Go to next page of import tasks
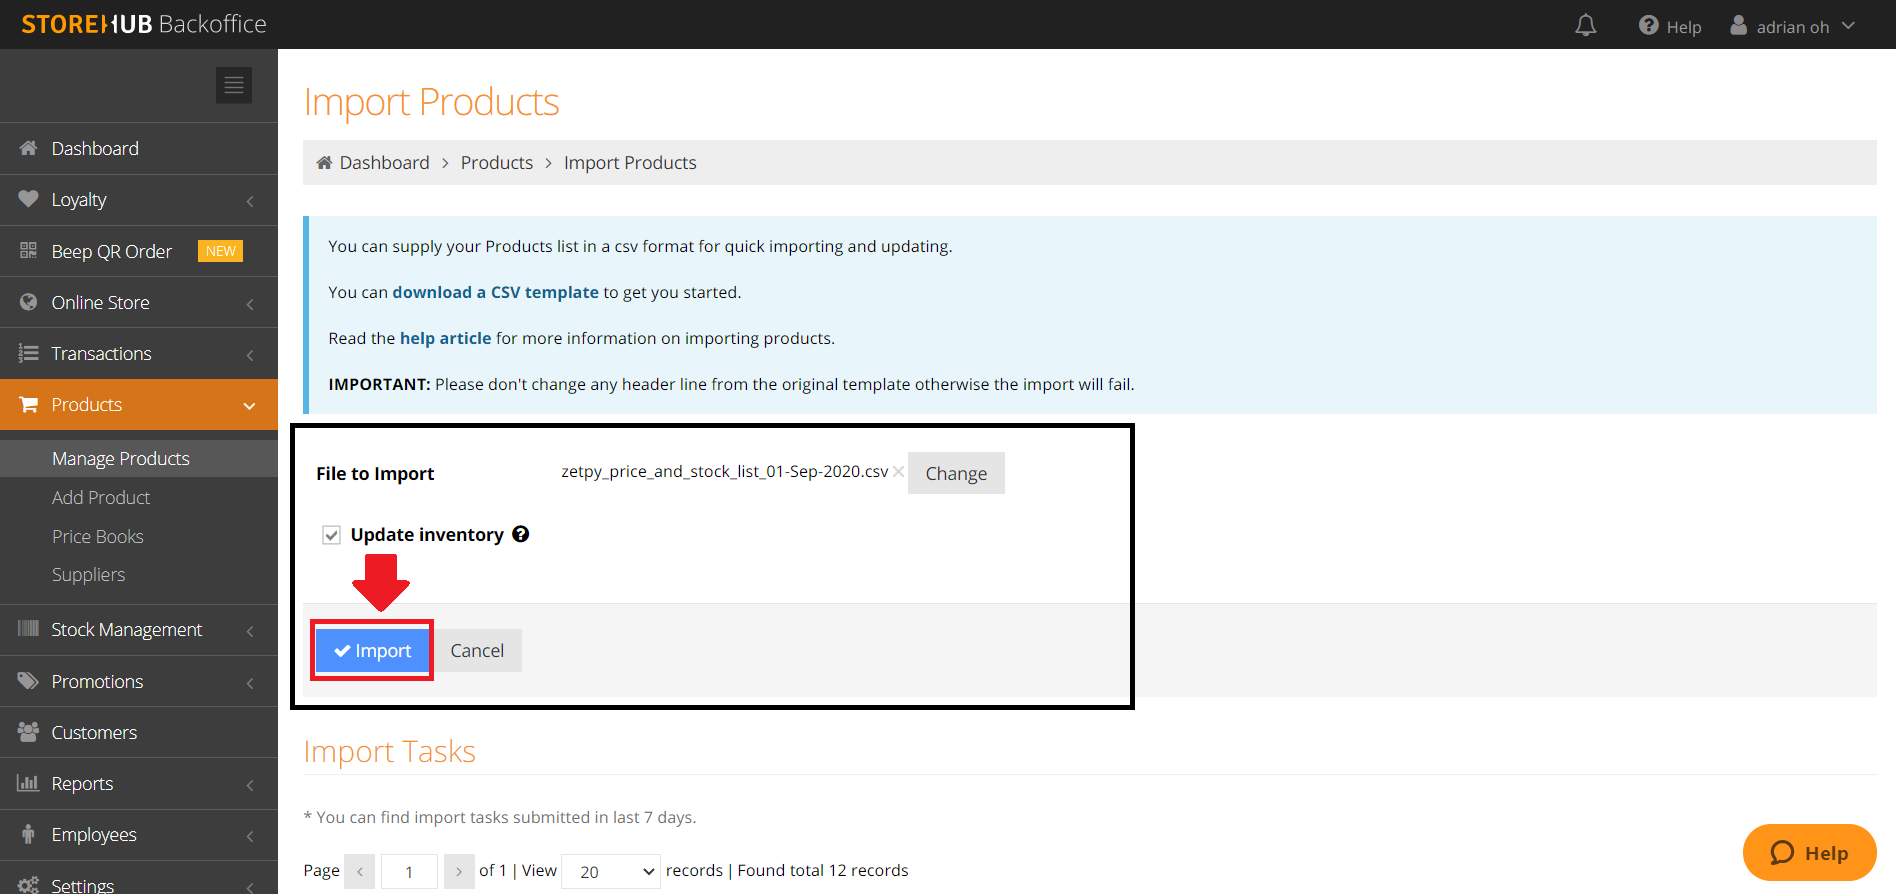Viewport: 1896px width, 894px height. click(459, 871)
